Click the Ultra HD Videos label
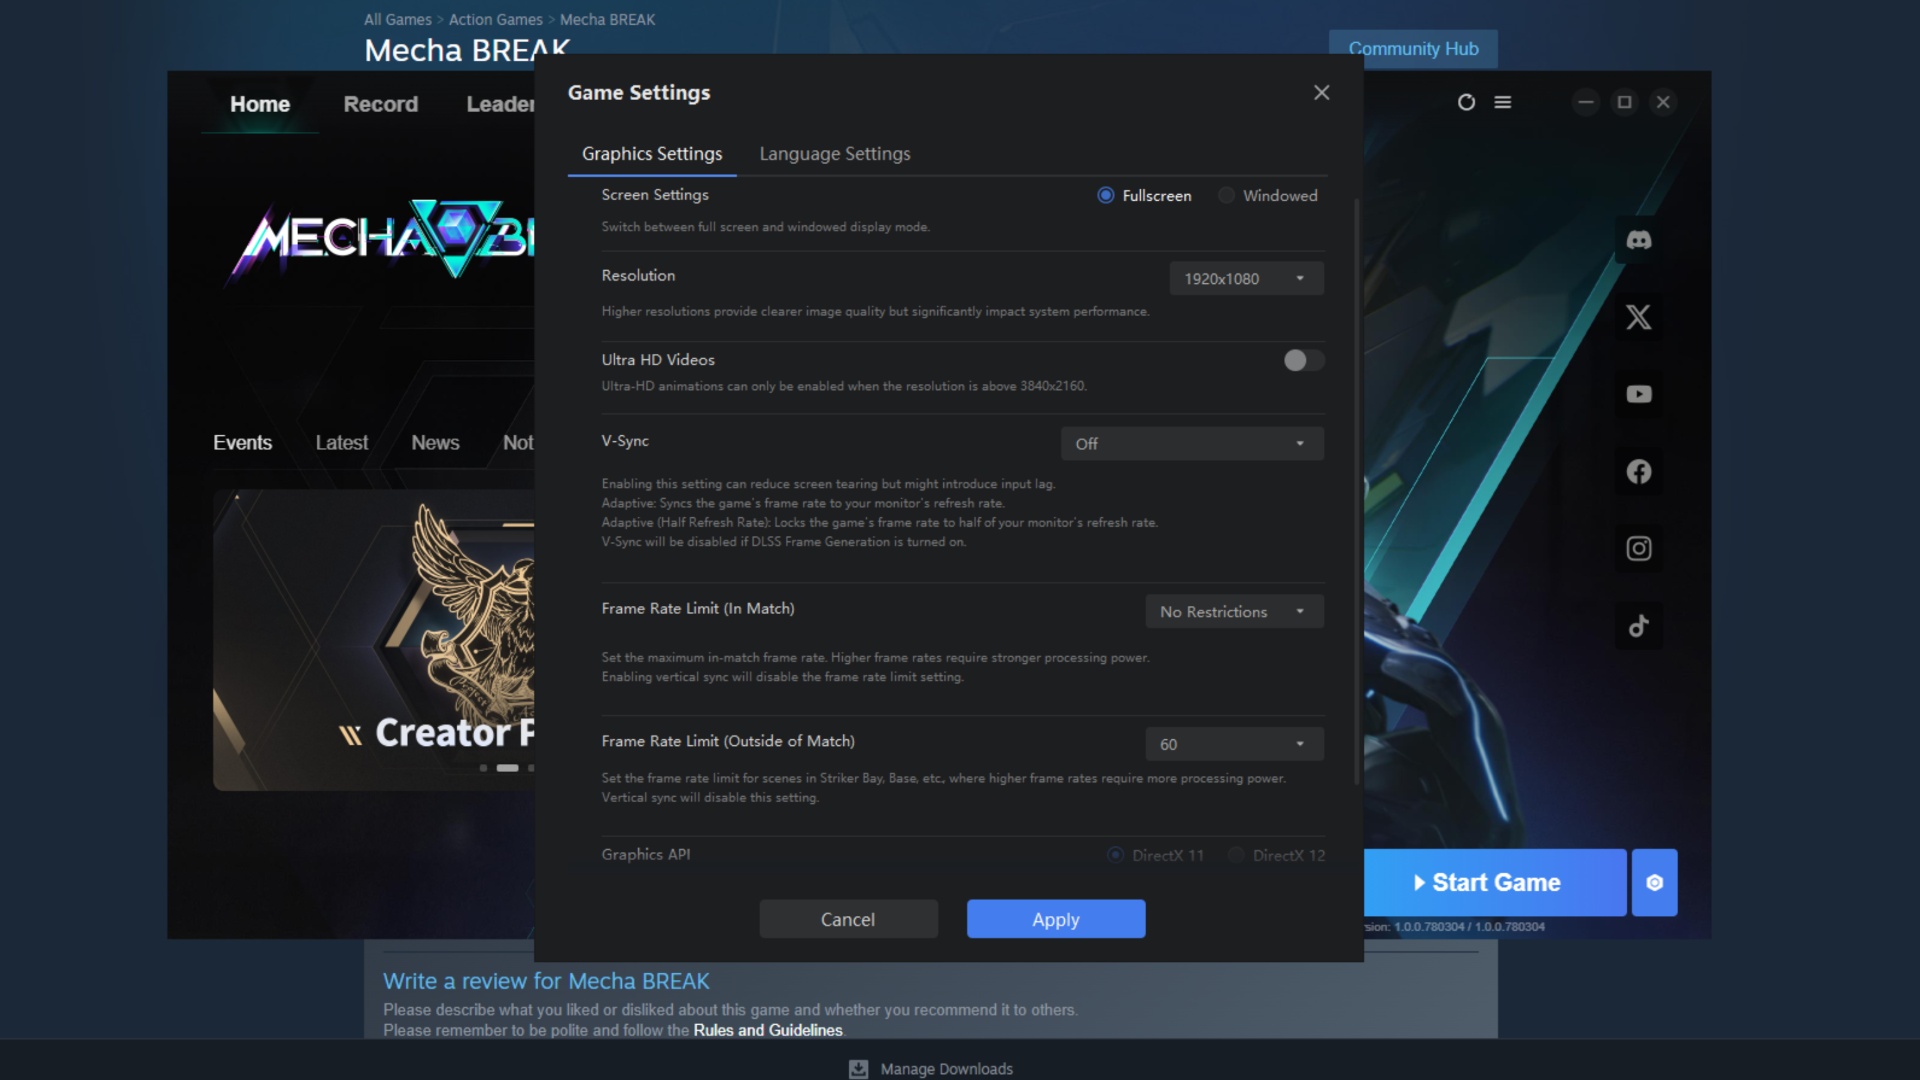Viewport: 1920px width, 1080px height. [x=658, y=360]
